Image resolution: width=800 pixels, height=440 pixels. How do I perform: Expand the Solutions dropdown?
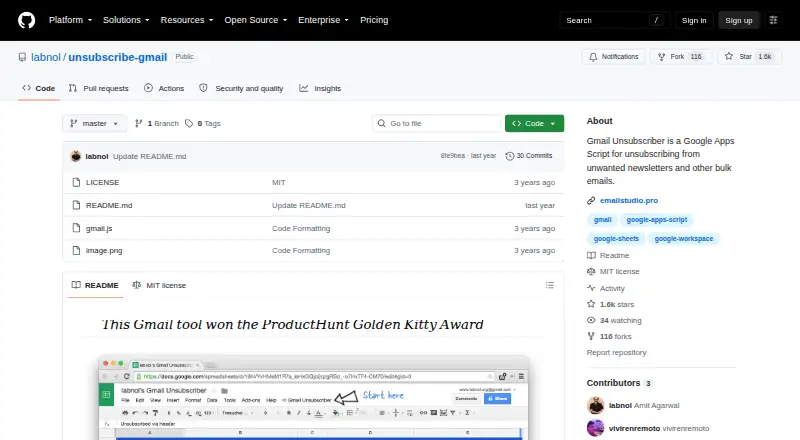(126, 20)
